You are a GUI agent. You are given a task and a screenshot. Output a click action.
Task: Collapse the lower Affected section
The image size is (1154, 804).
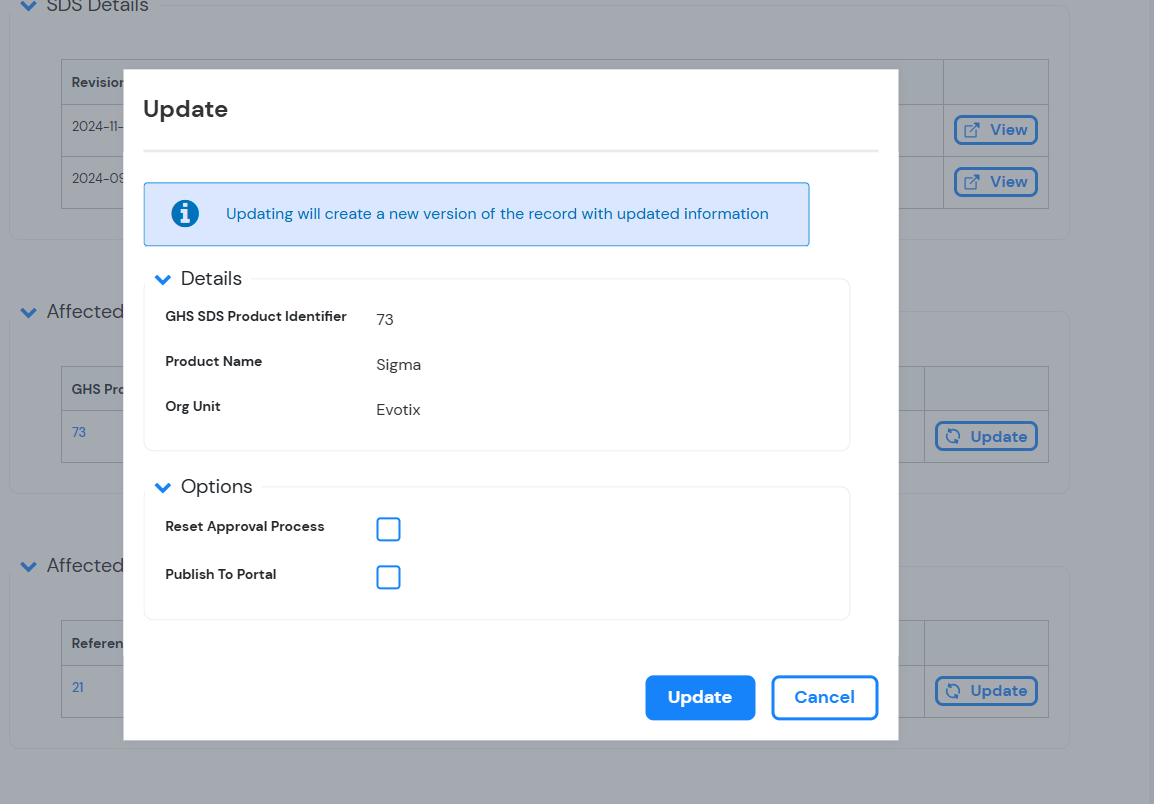(28, 566)
